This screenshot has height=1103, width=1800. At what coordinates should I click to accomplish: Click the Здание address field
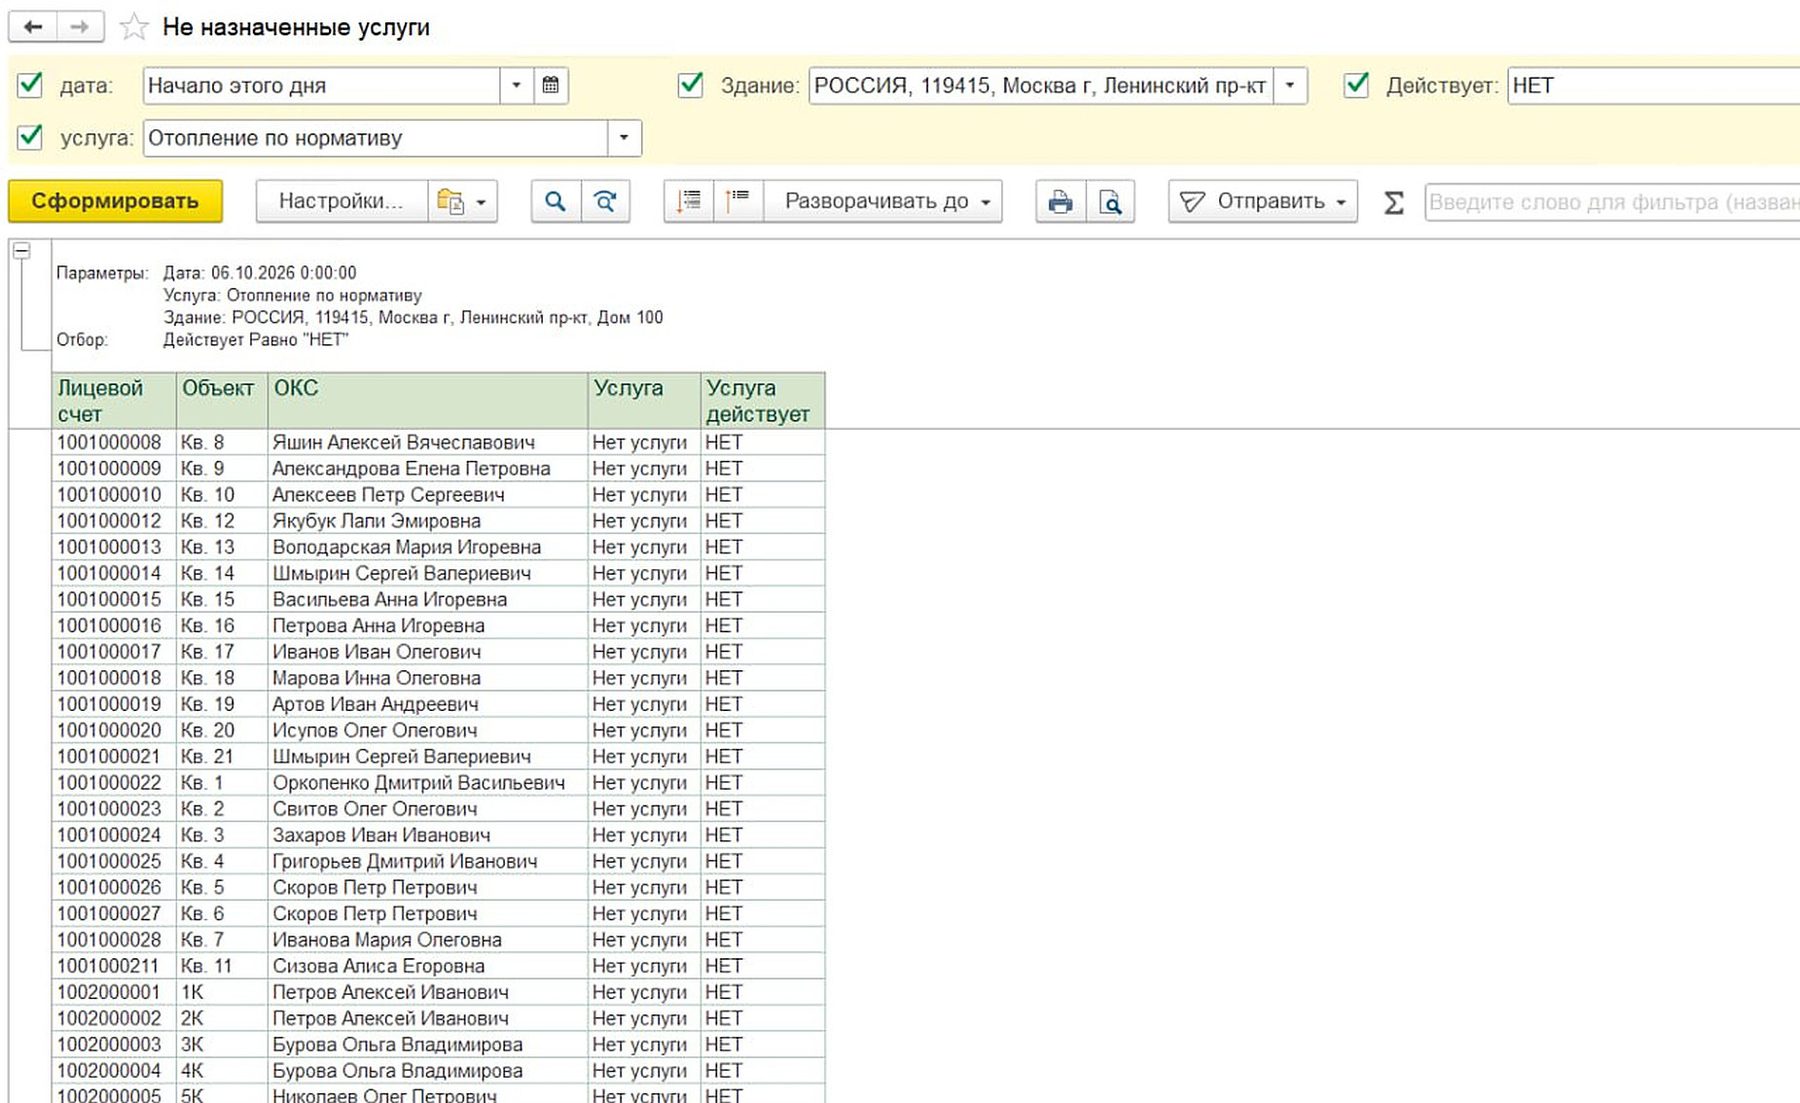point(1041,85)
